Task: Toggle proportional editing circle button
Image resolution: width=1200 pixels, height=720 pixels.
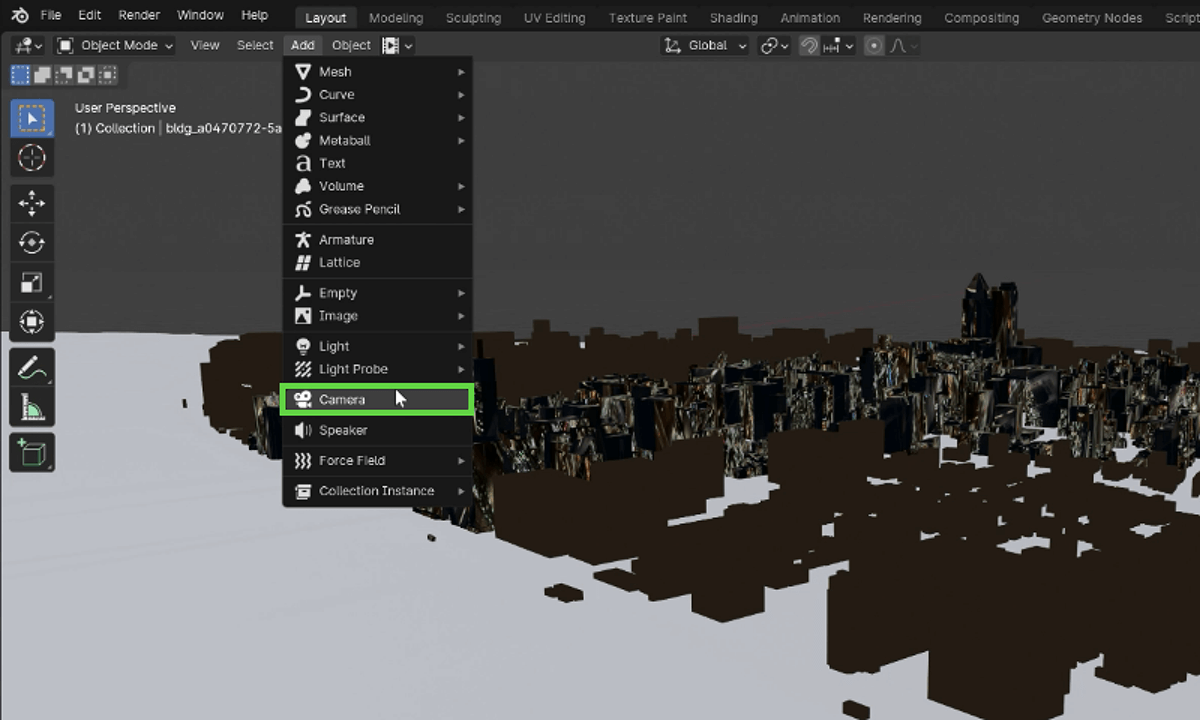Action: [874, 46]
